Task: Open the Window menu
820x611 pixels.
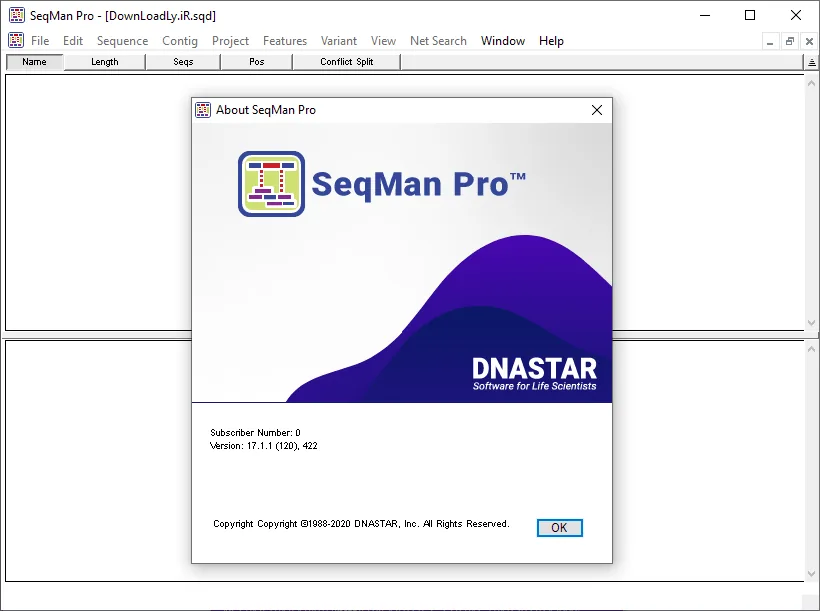Action: [x=503, y=41]
